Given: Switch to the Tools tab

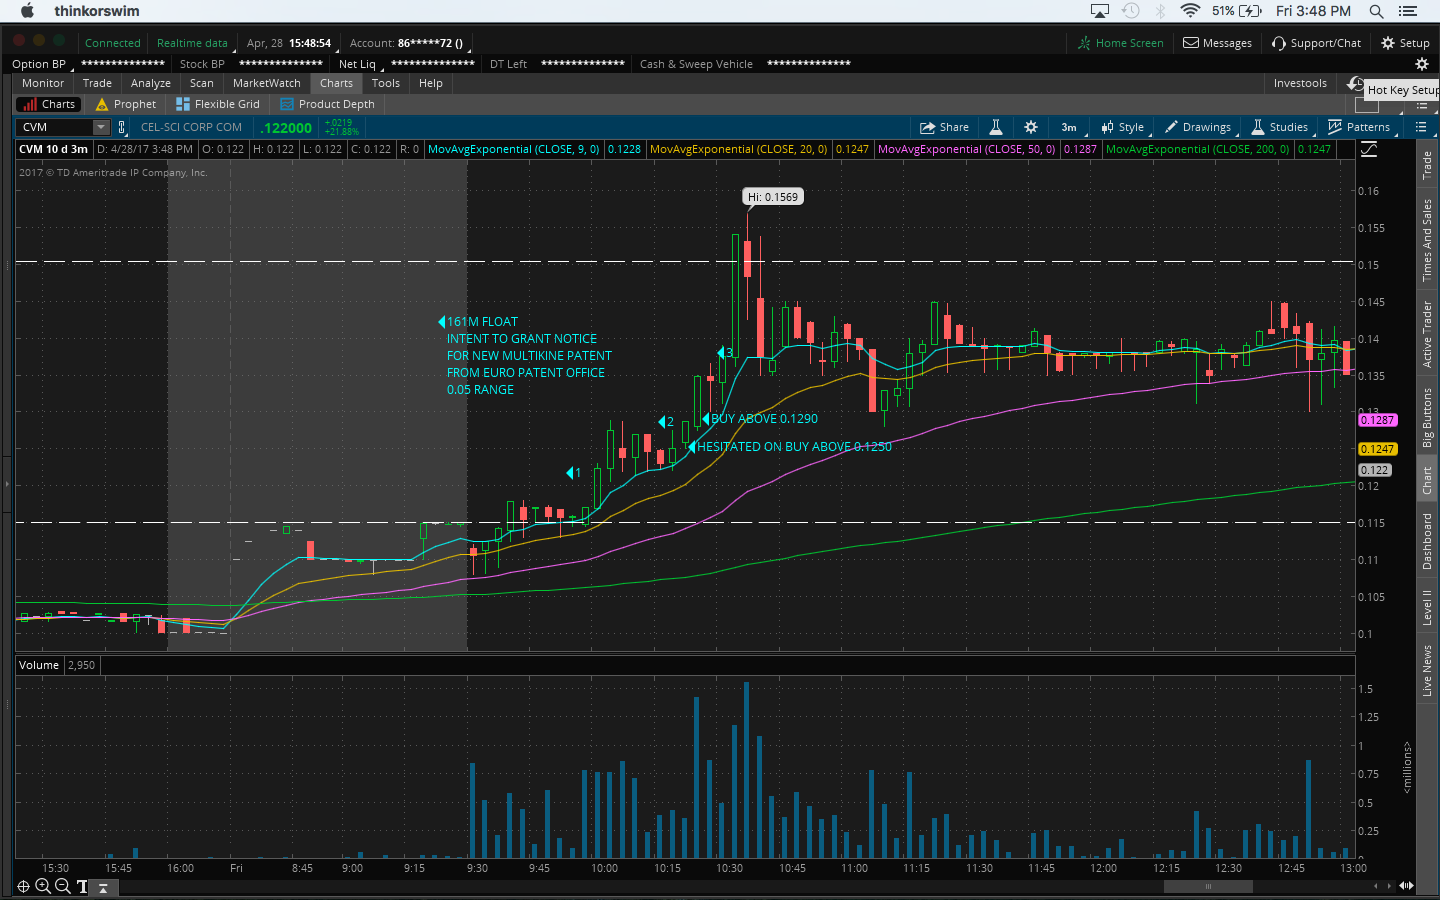Looking at the screenshot, I should 386,83.
